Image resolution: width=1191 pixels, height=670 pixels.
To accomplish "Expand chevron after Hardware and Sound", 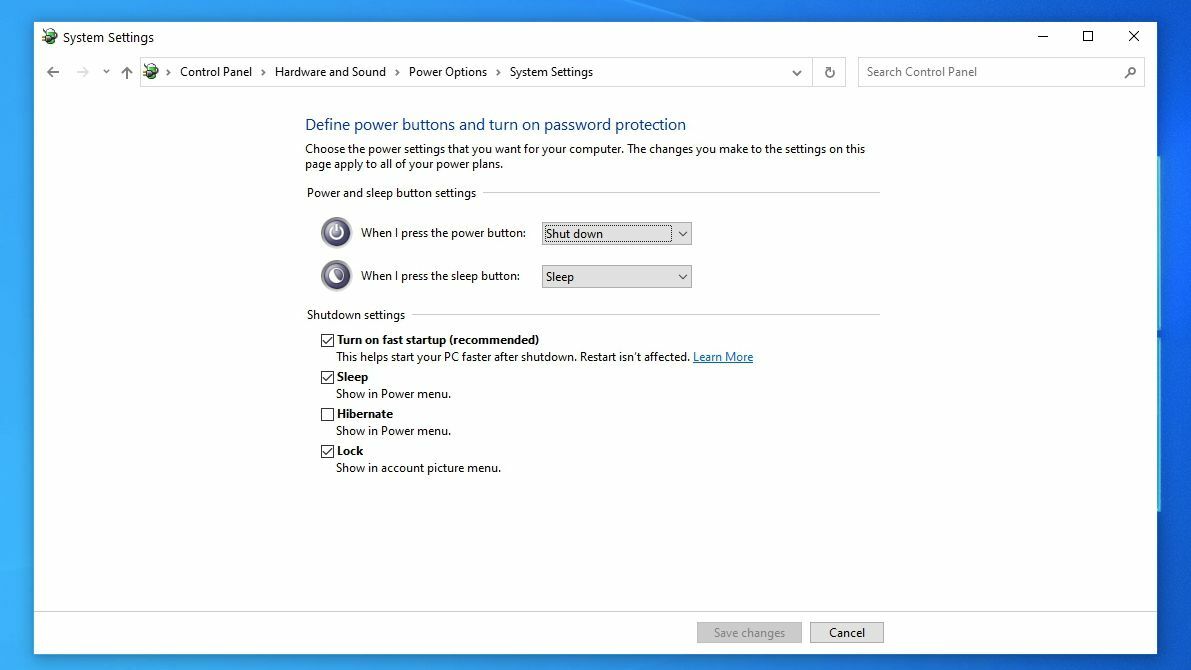I will point(397,72).
